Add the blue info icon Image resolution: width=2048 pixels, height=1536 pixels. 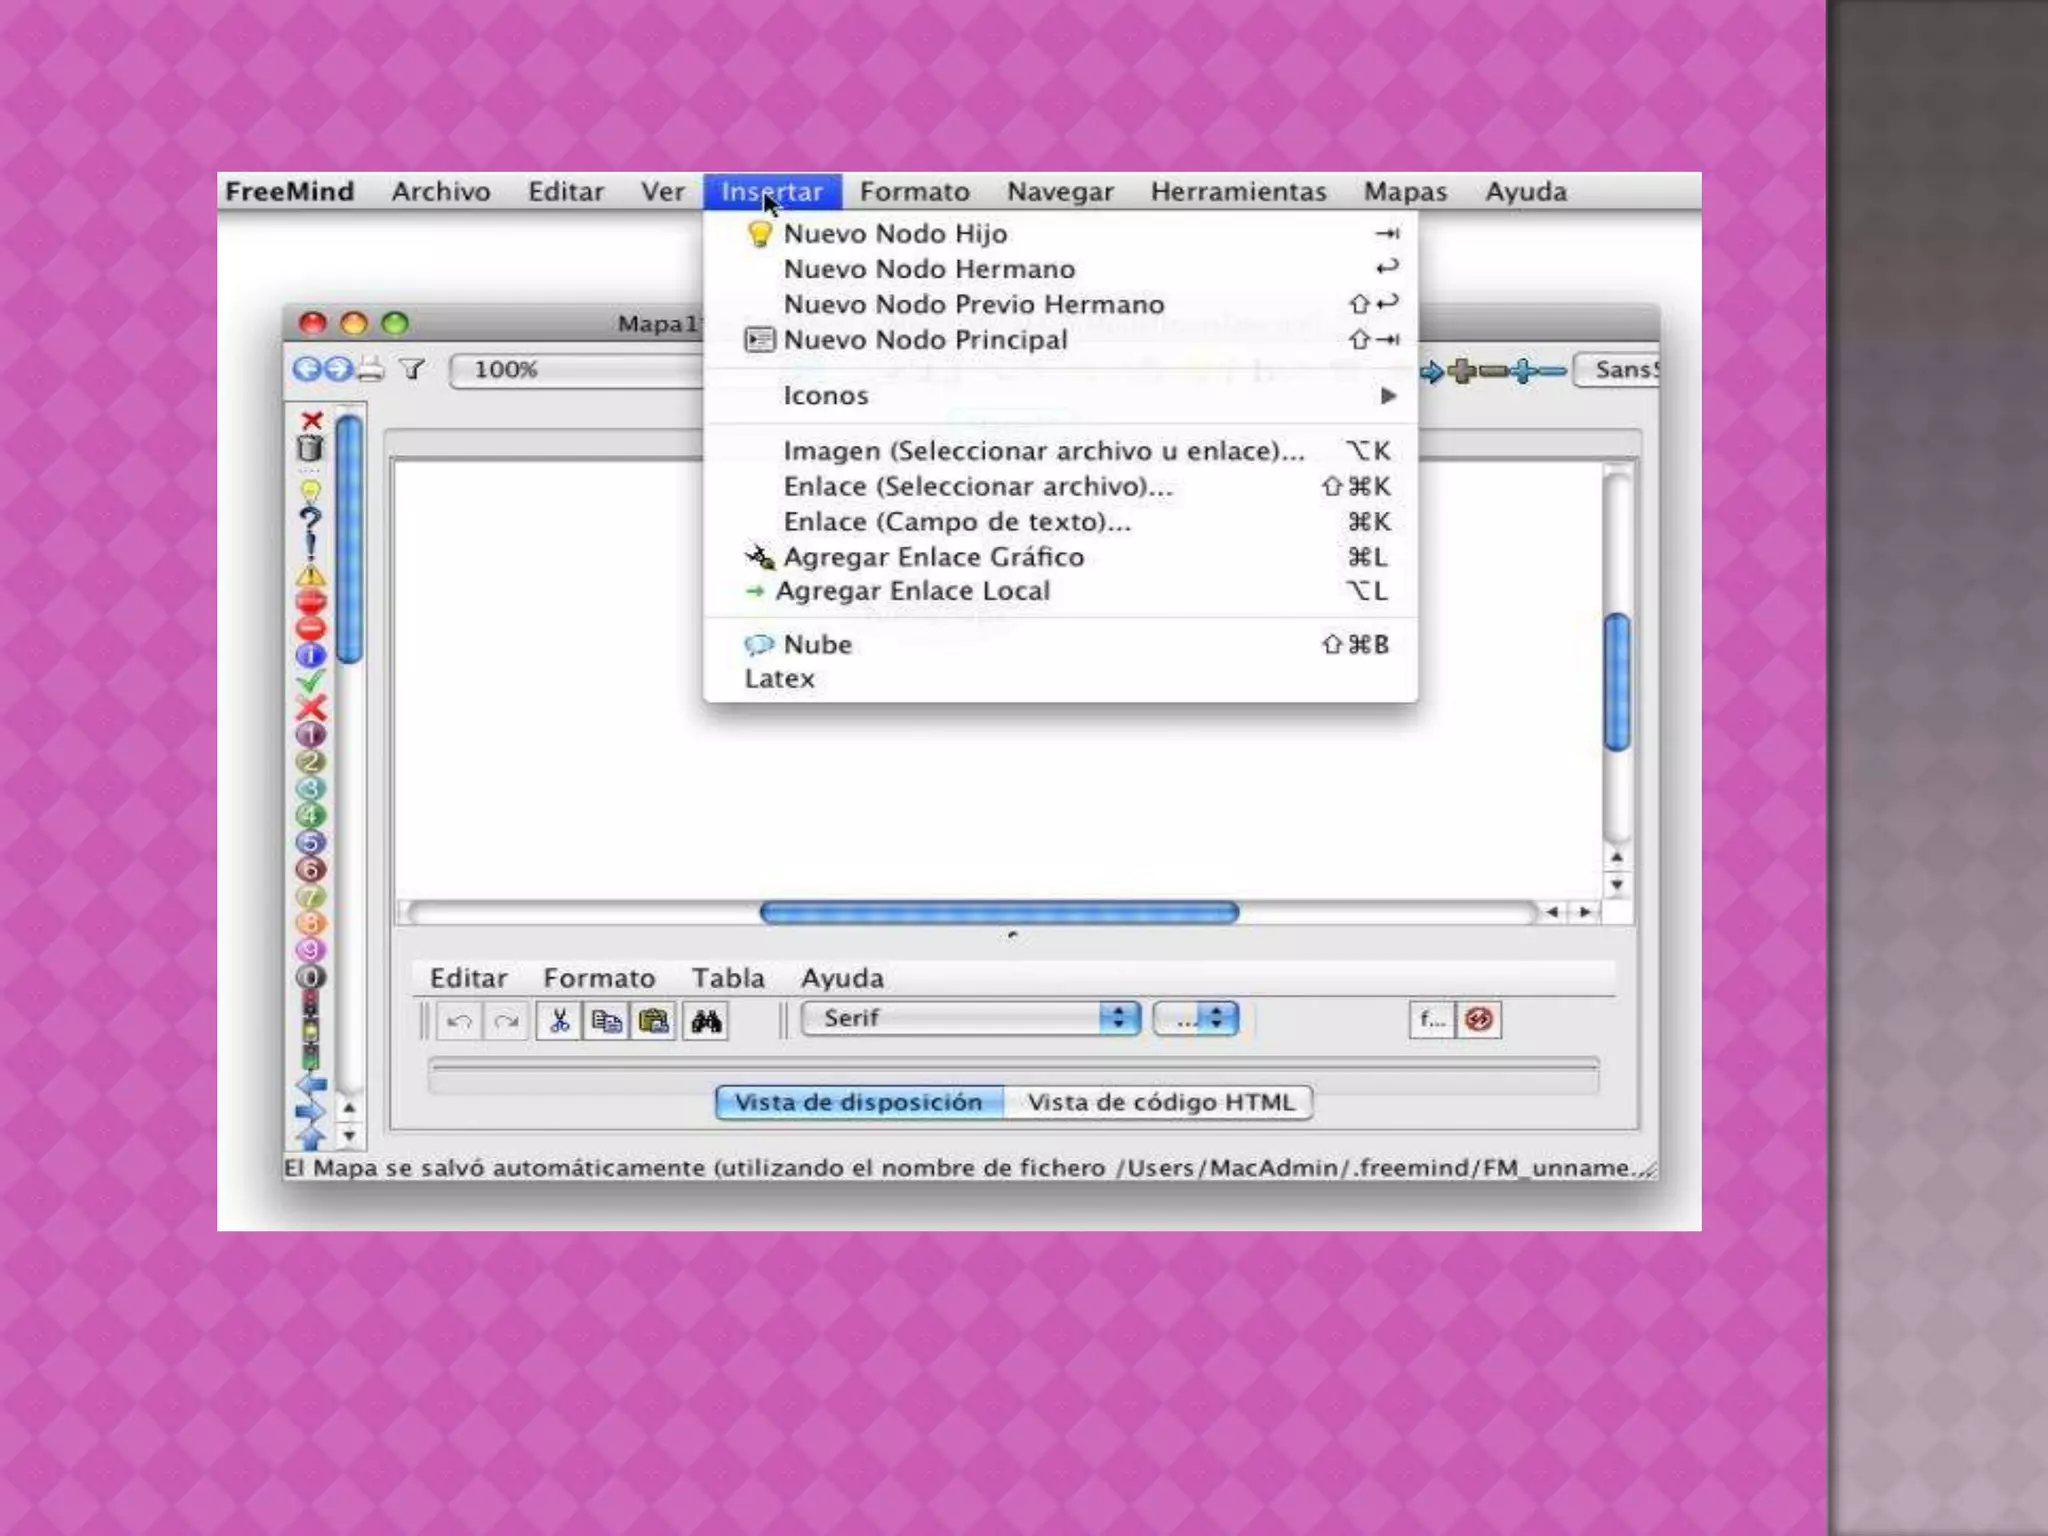pos(310,656)
